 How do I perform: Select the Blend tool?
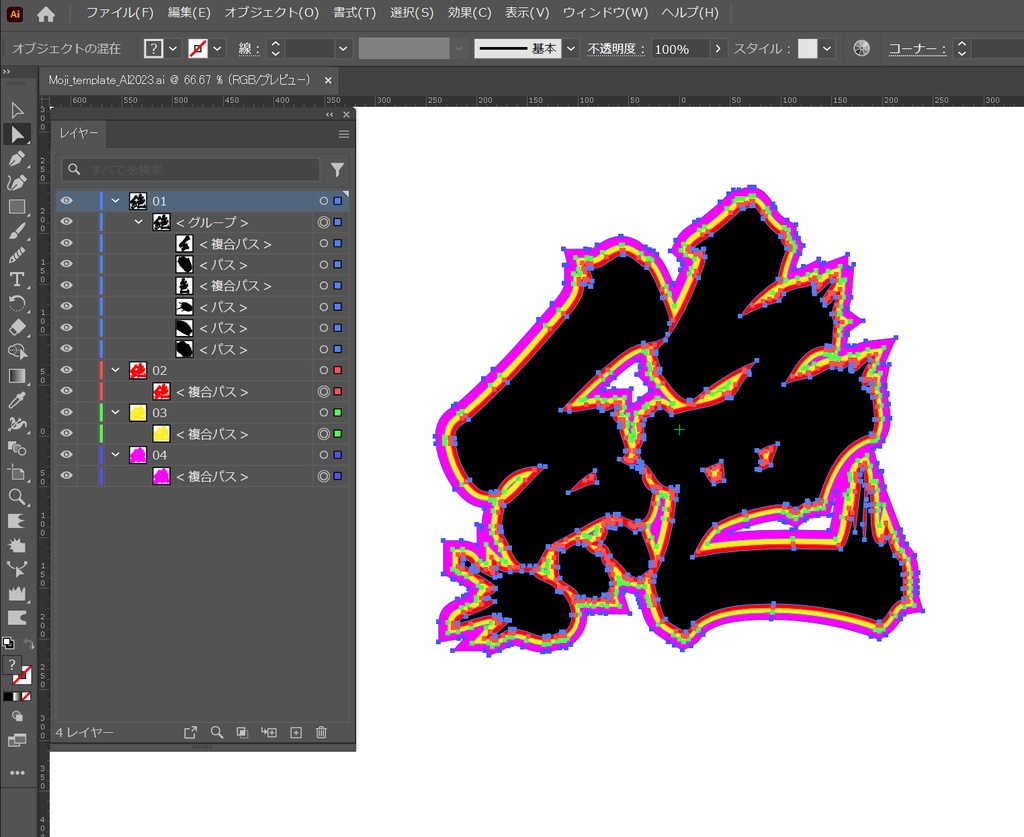pos(17,449)
